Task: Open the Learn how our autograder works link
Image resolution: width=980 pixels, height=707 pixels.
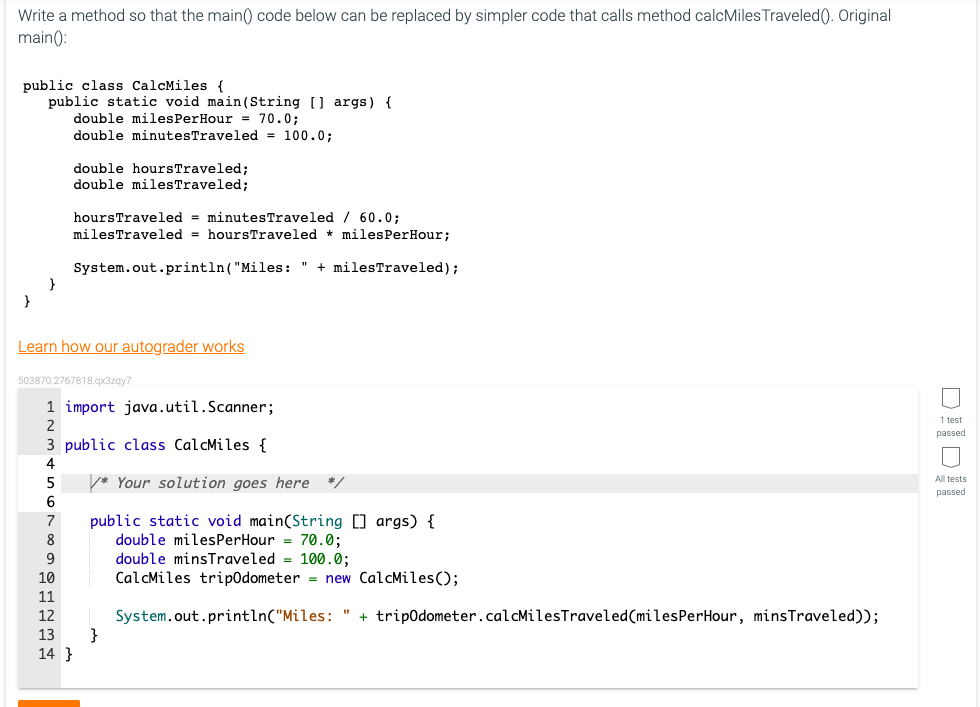Action: click(x=130, y=346)
